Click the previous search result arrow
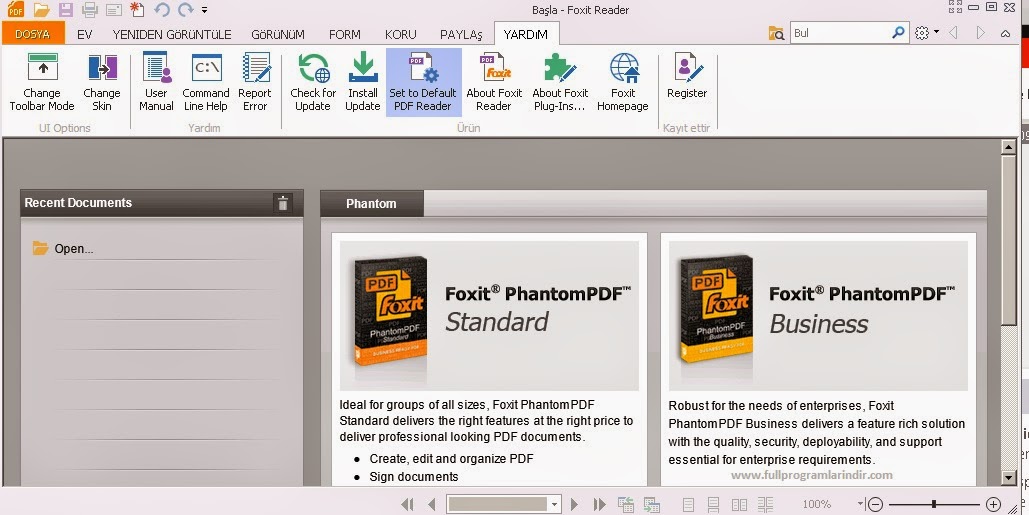Image resolution: width=1029 pixels, height=515 pixels. tap(954, 33)
